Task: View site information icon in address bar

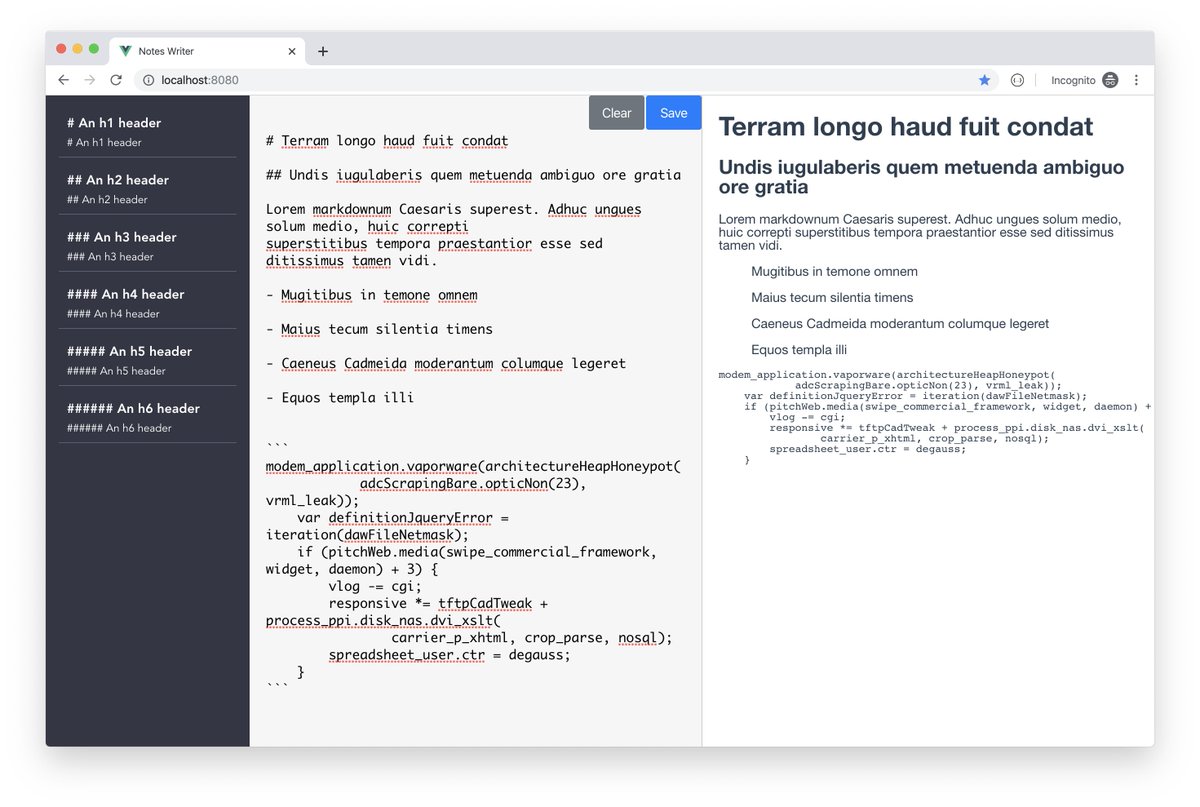Action: click(x=148, y=80)
